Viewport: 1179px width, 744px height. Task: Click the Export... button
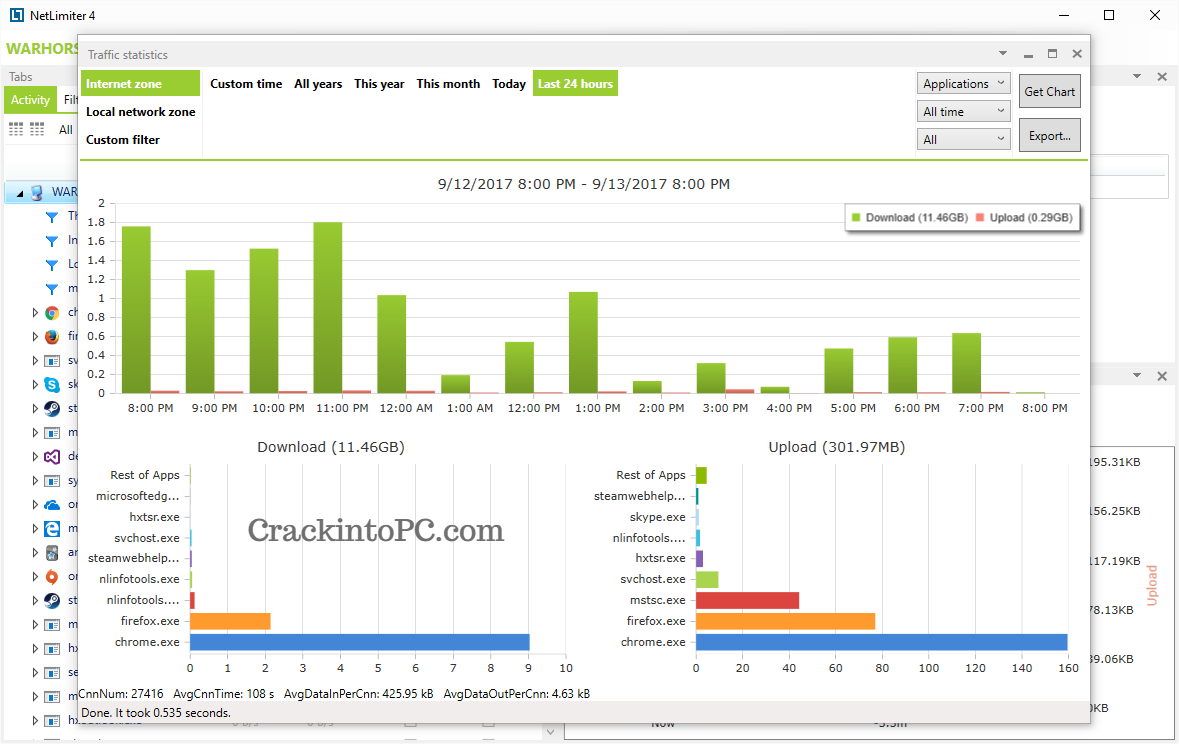1050,135
